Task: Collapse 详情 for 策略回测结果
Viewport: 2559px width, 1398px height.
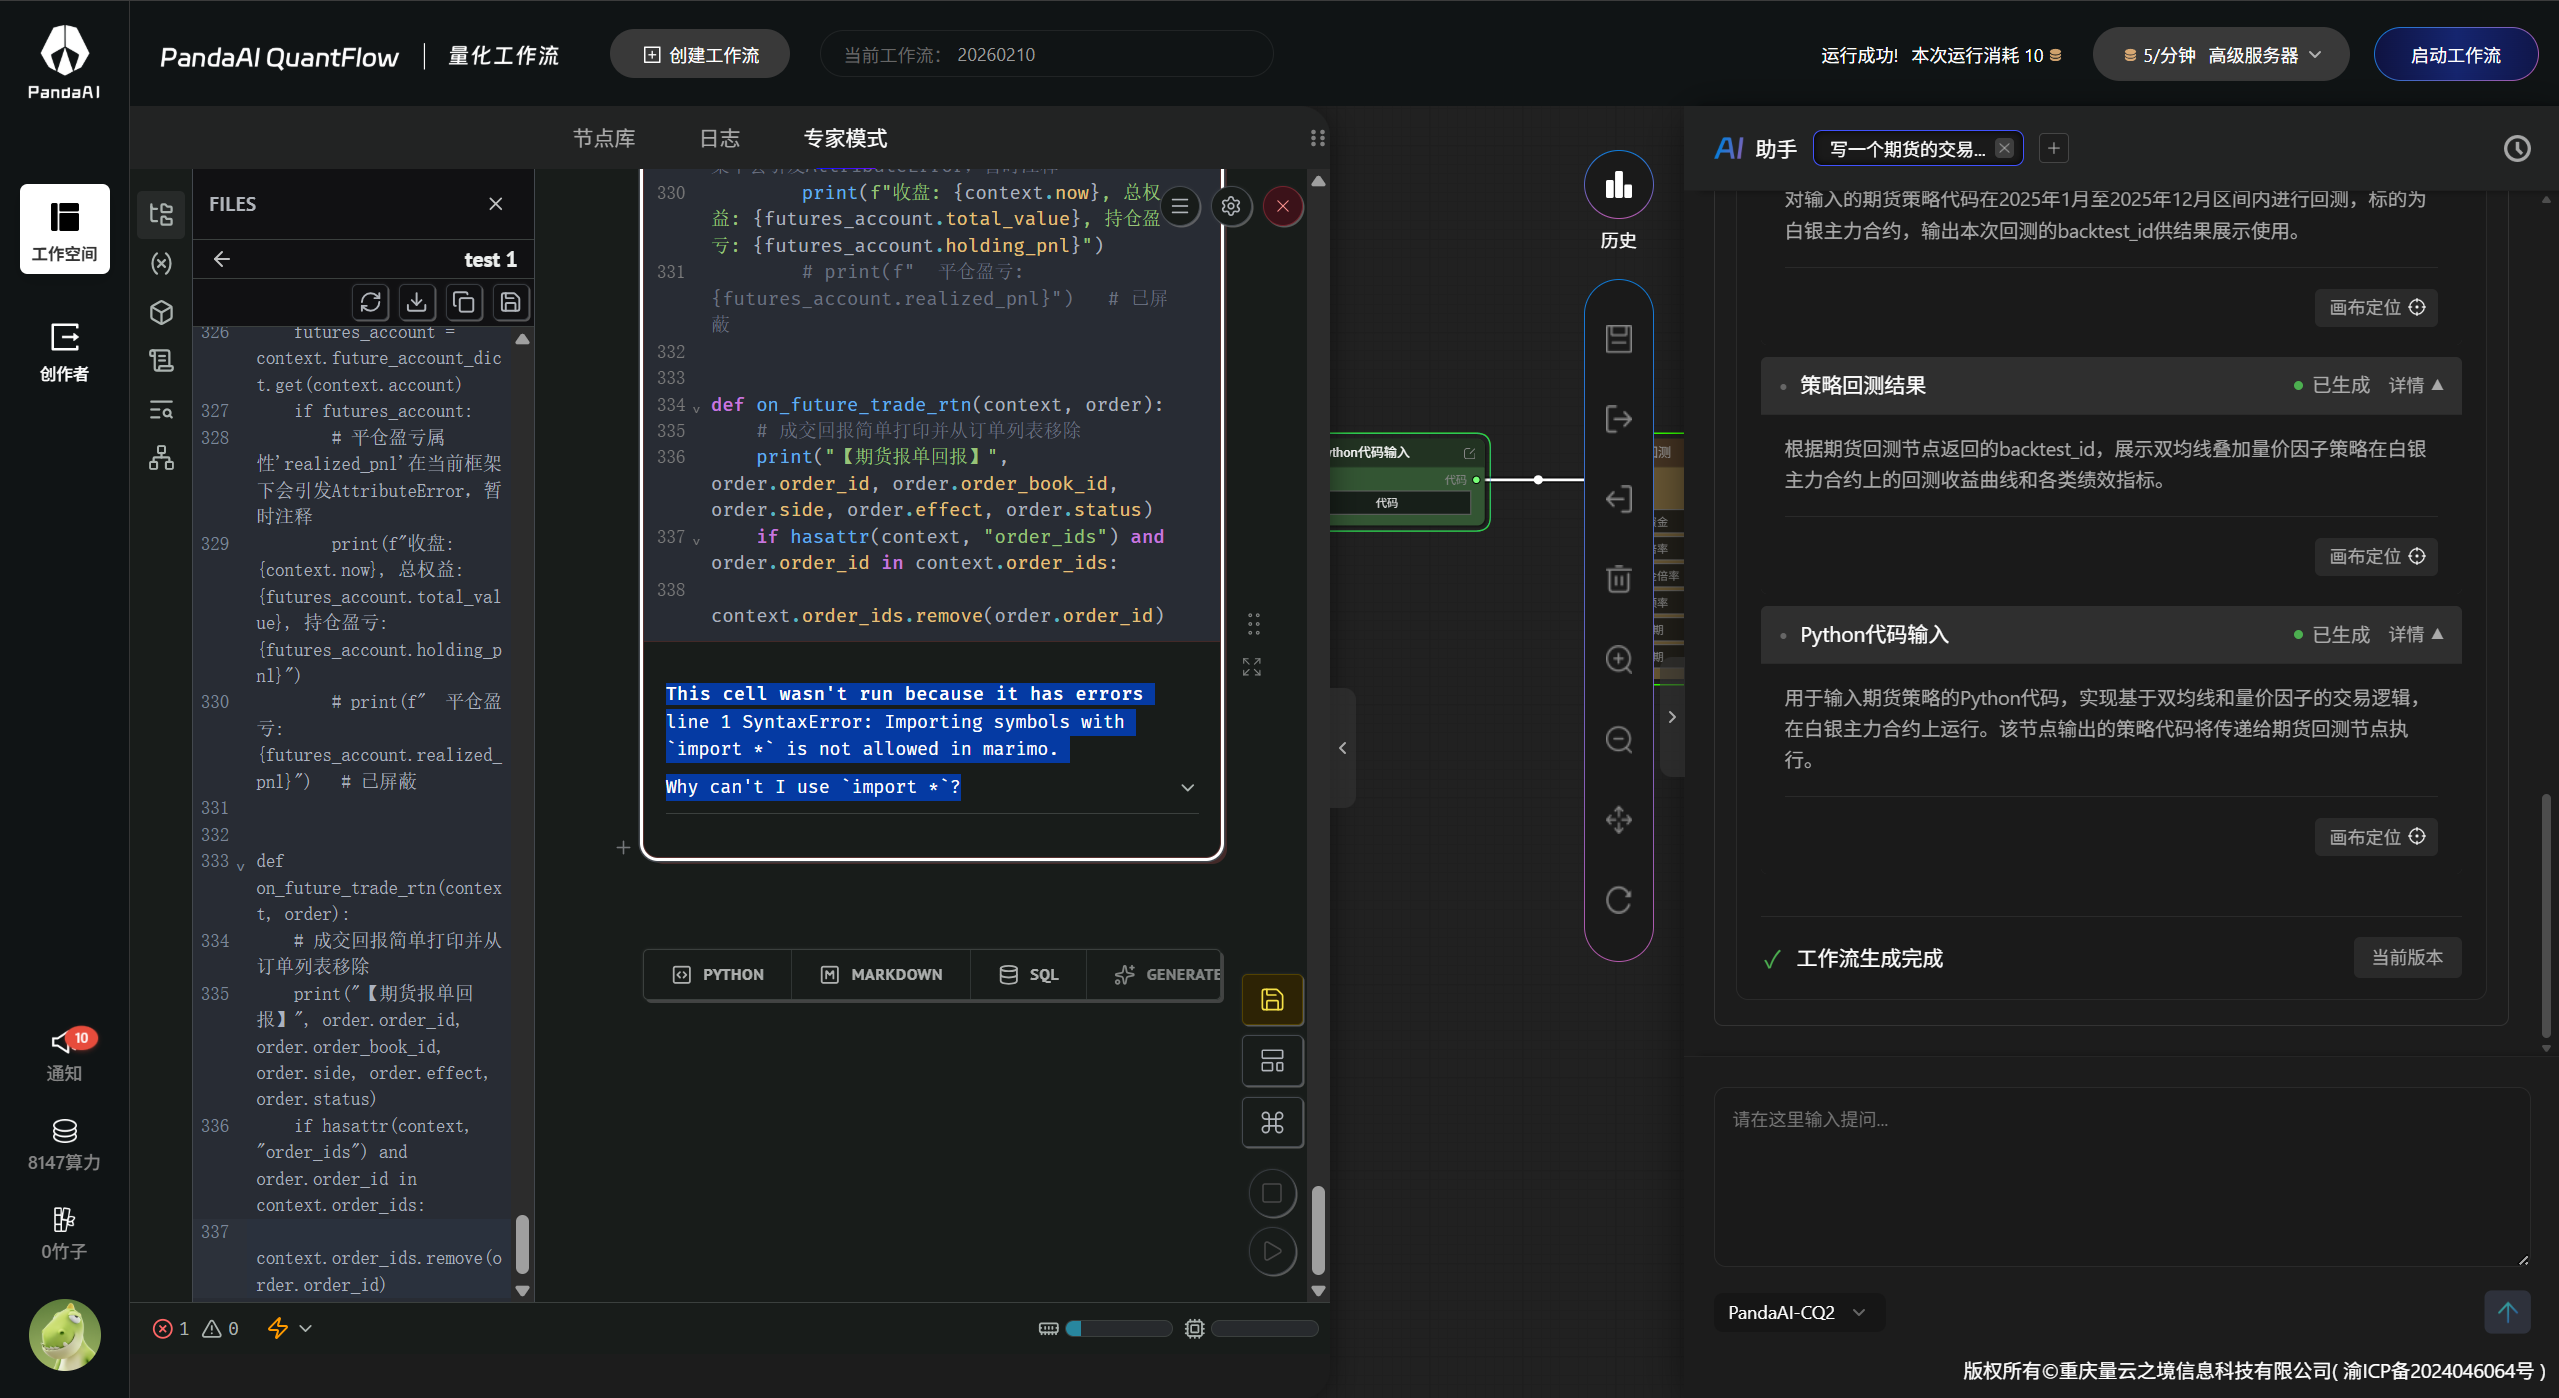Action: (x=2416, y=386)
